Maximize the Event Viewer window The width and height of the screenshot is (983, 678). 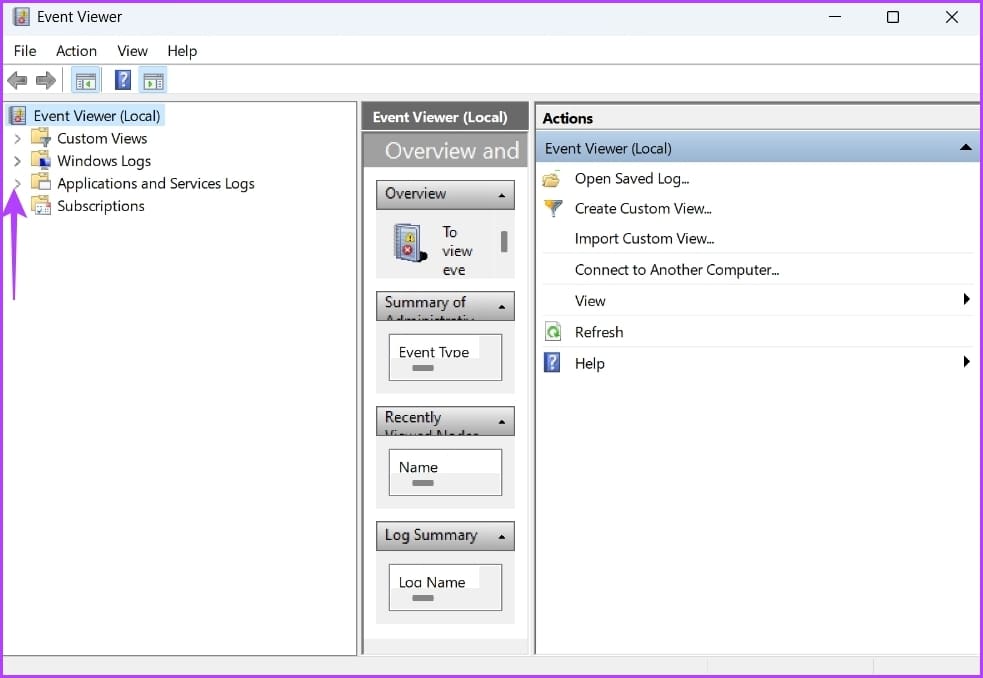click(893, 17)
